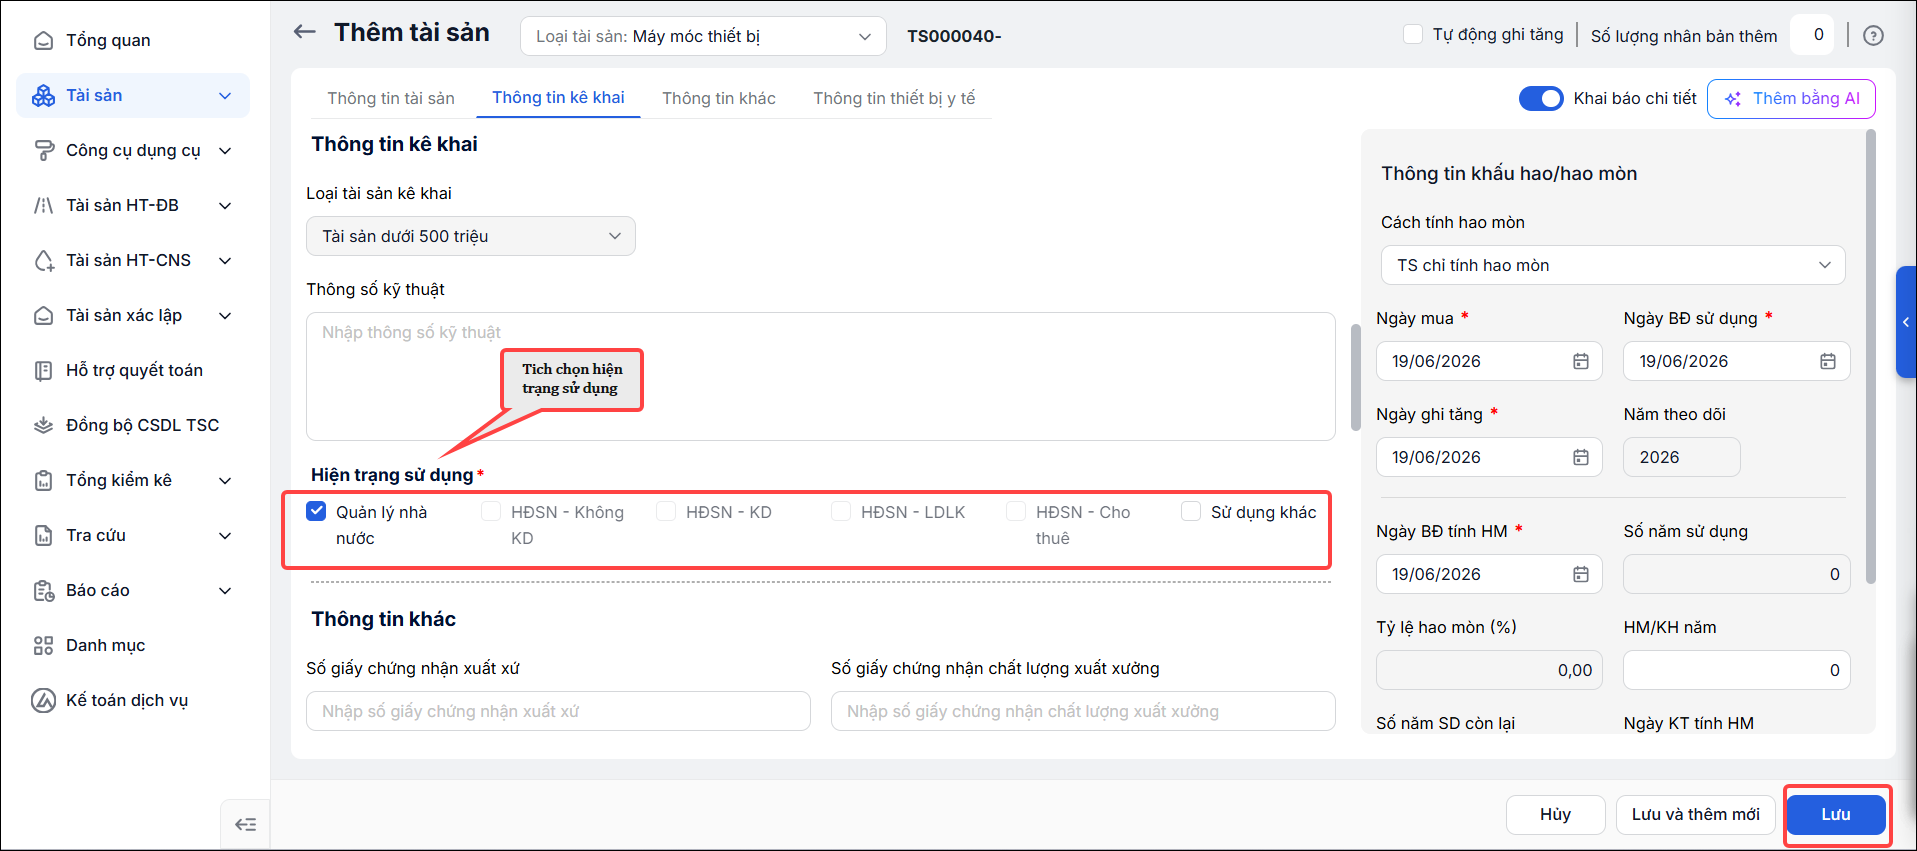Open the calendar icon in Ngày ghi tăng
This screenshot has width=1917, height=851.
(1581, 457)
